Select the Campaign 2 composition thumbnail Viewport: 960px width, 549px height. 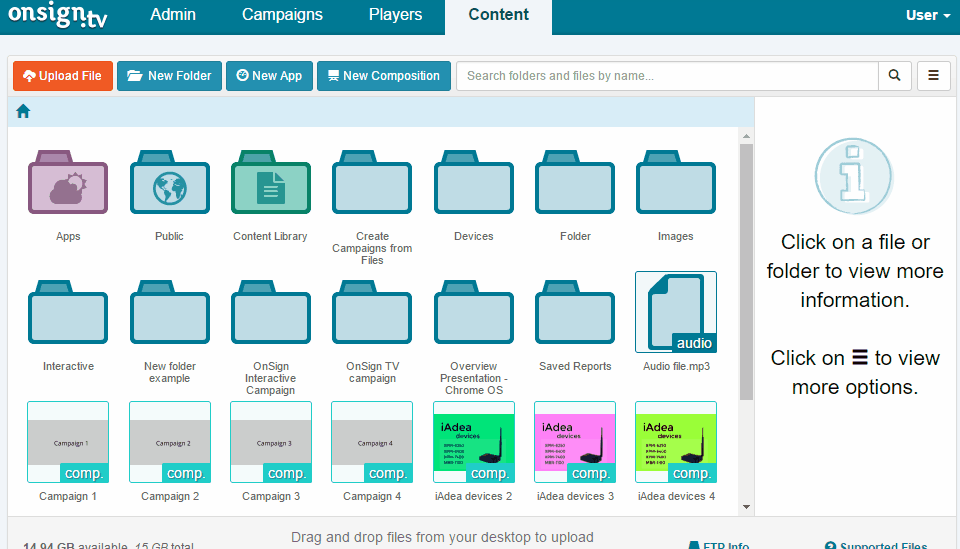(x=170, y=442)
